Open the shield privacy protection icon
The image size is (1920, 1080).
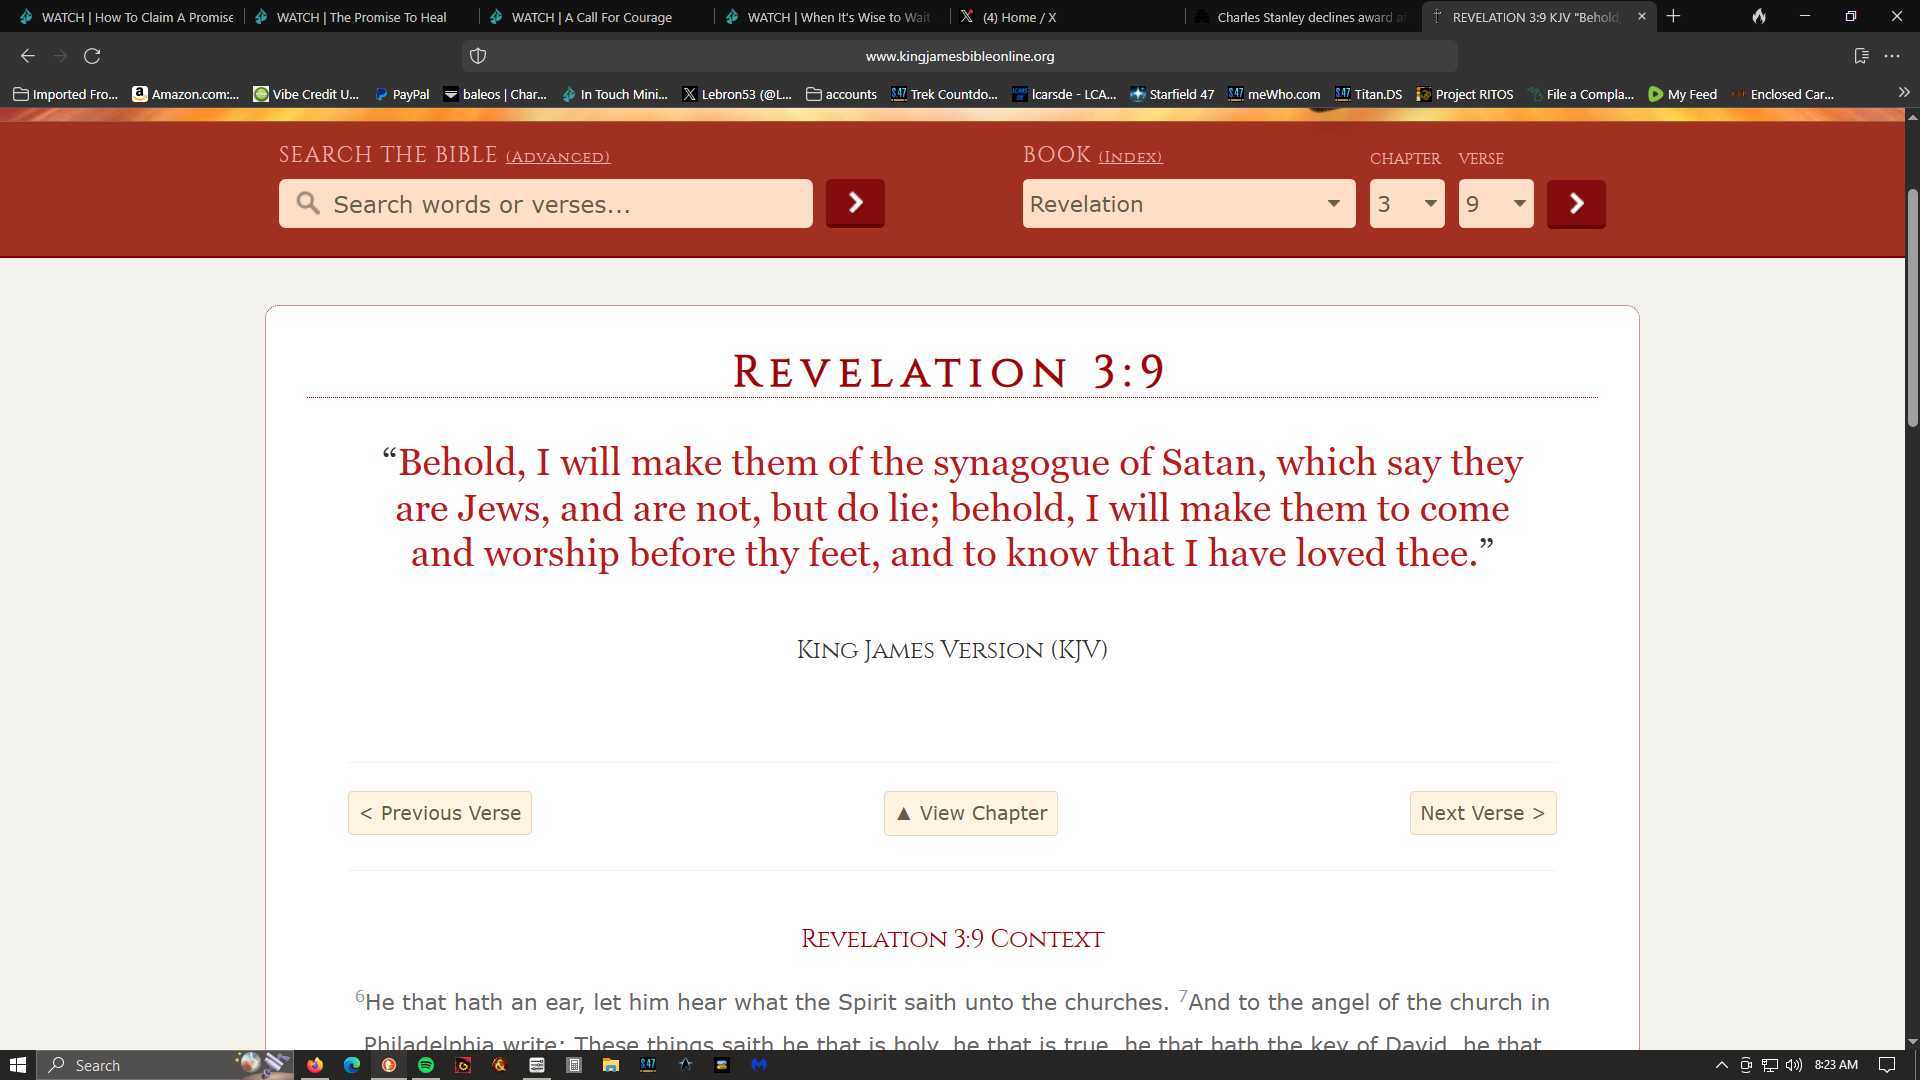tap(478, 56)
